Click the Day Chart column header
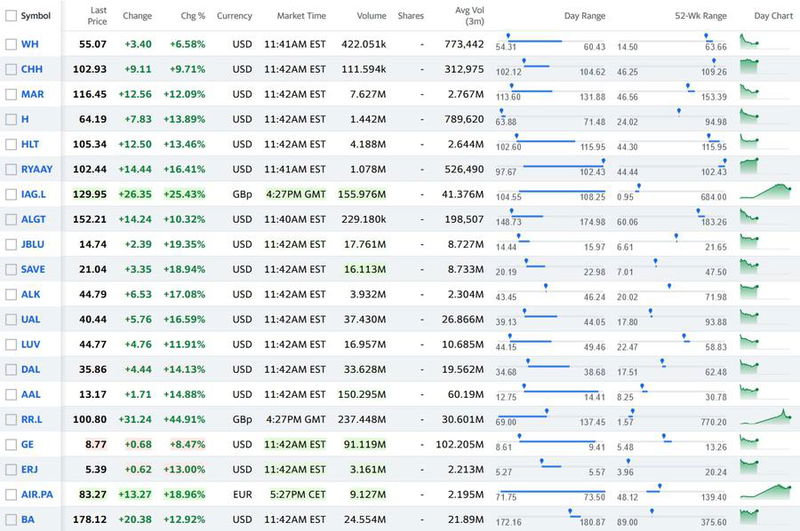 pos(773,16)
